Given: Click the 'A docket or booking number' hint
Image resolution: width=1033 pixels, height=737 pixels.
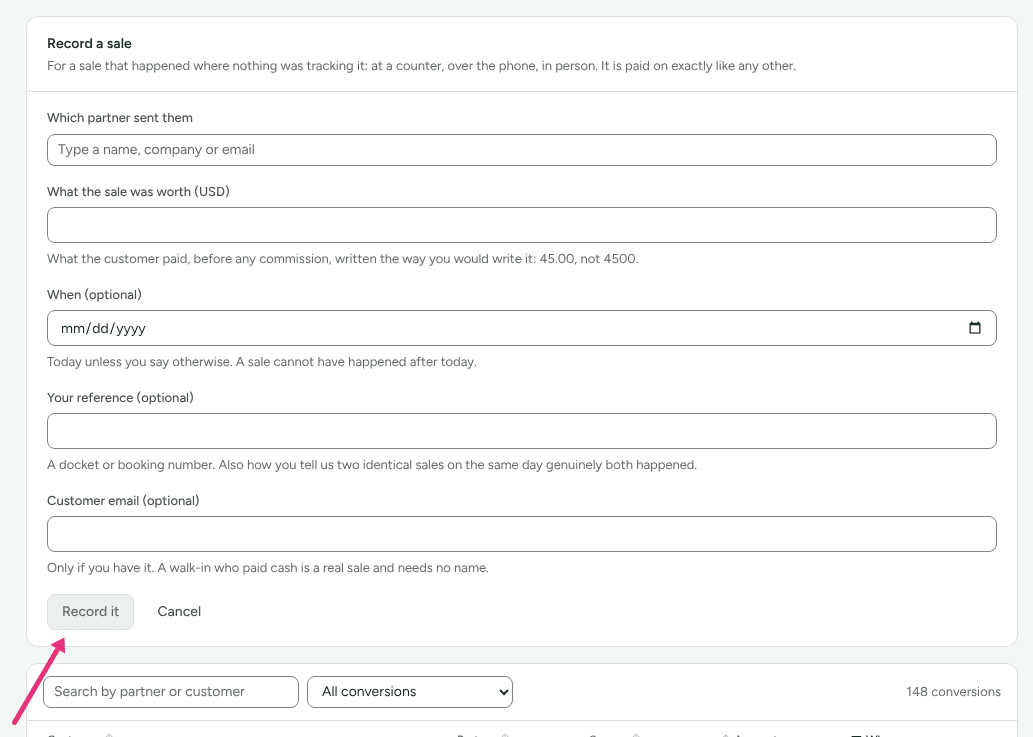Looking at the screenshot, I should tap(372, 465).
